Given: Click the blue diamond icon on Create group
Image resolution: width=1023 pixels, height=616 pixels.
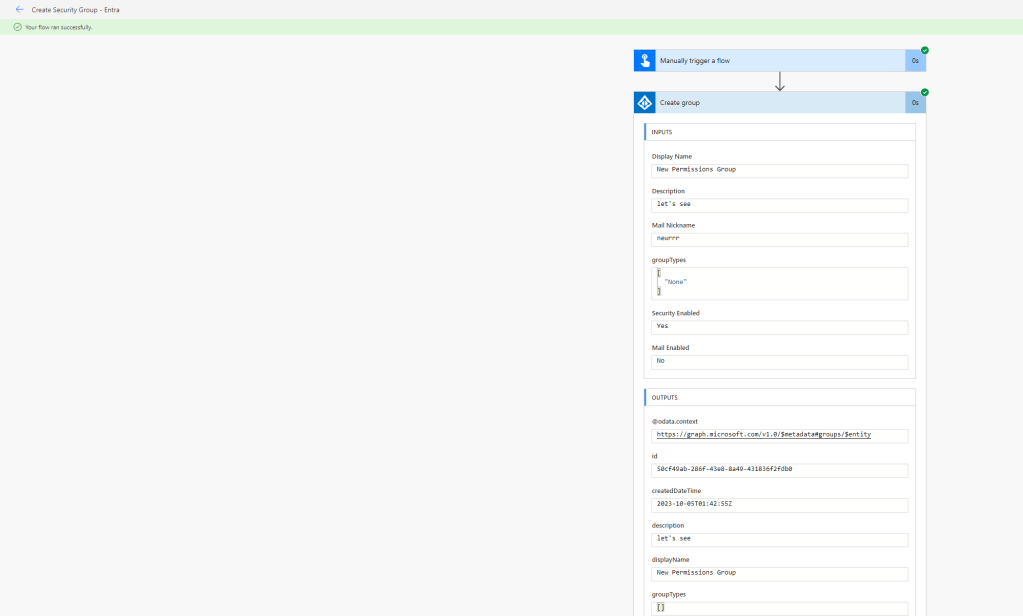Looking at the screenshot, I should click(644, 103).
